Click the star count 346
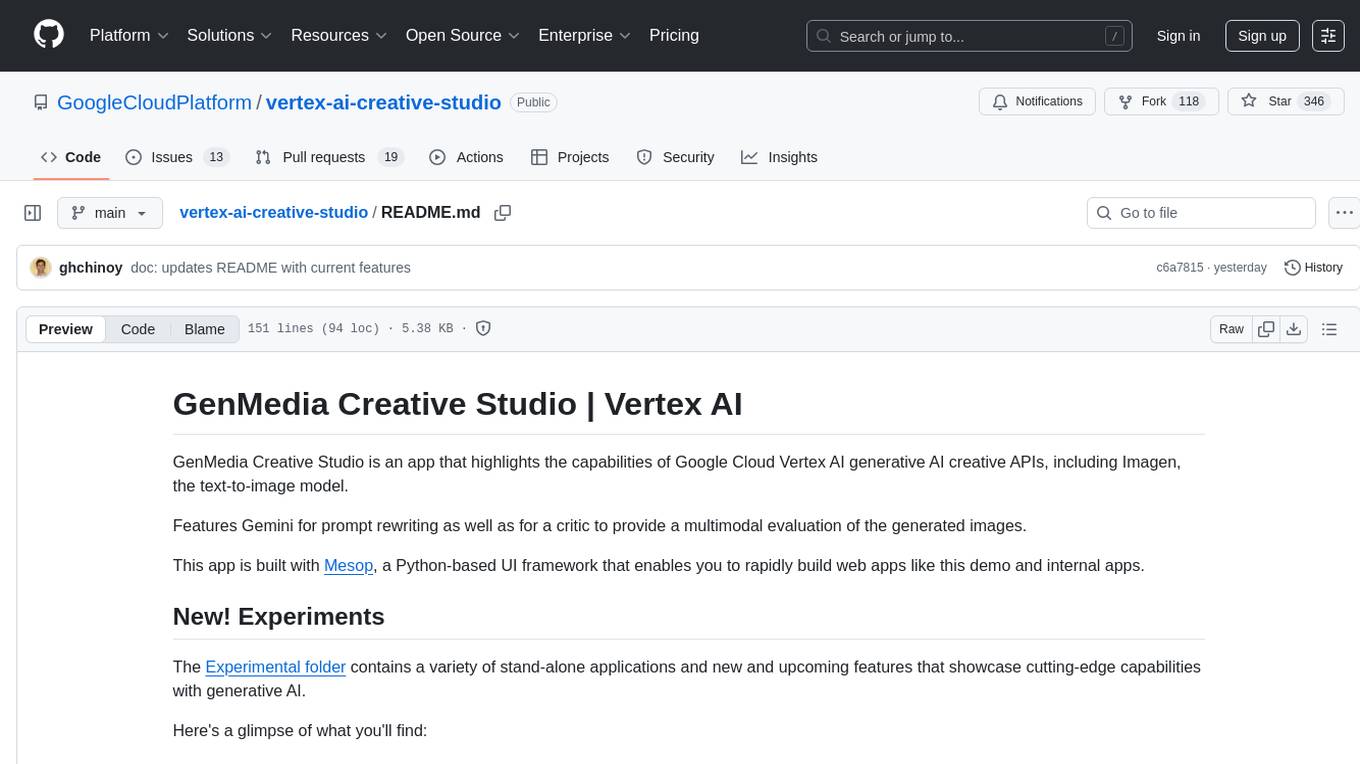 point(1314,102)
